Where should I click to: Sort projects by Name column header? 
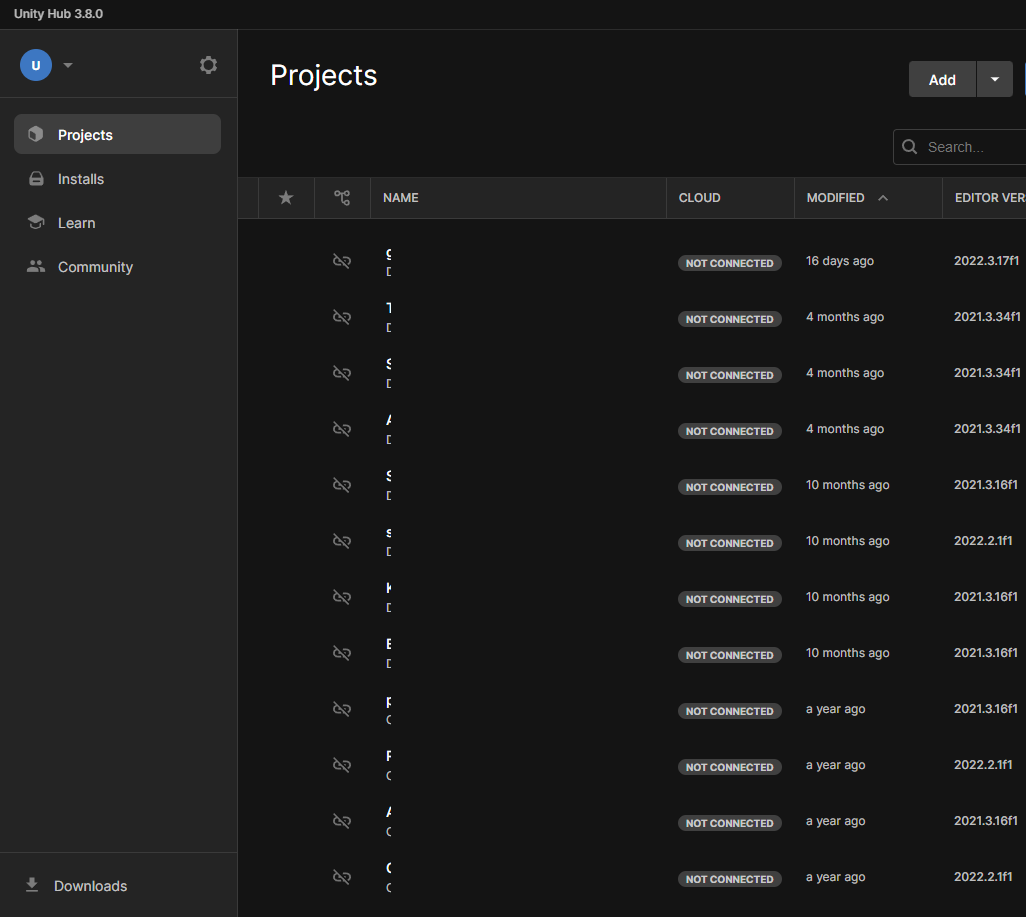pos(401,198)
